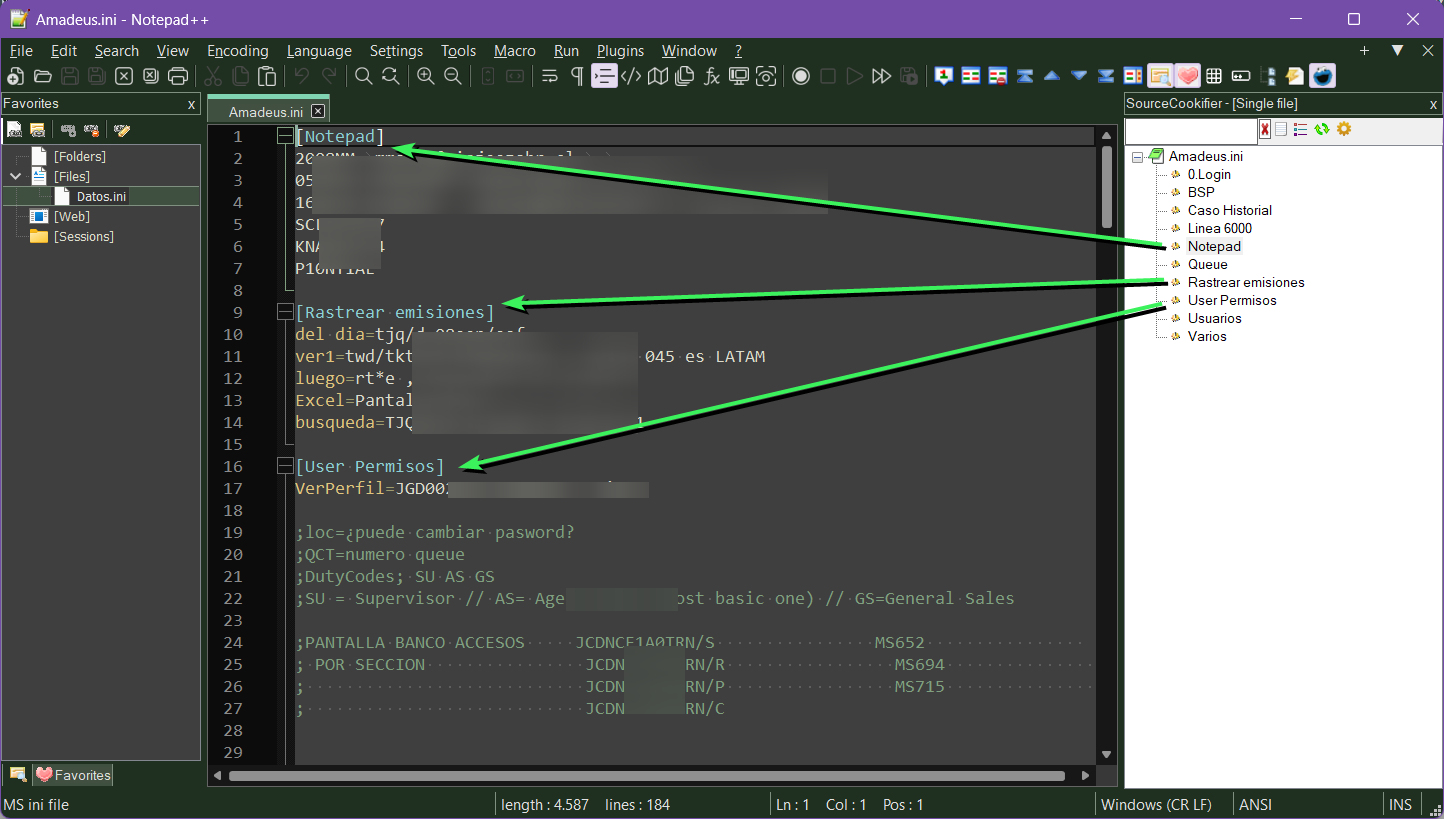Click the horizontal scrollbar in the editor
1444x819 pixels.
(647, 776)
